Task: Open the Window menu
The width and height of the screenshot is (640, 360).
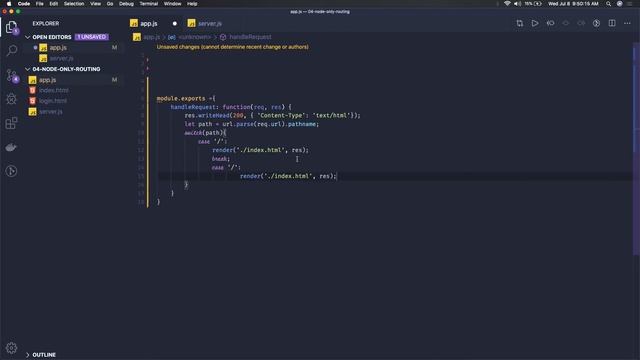Action: [x=172, y=4]
